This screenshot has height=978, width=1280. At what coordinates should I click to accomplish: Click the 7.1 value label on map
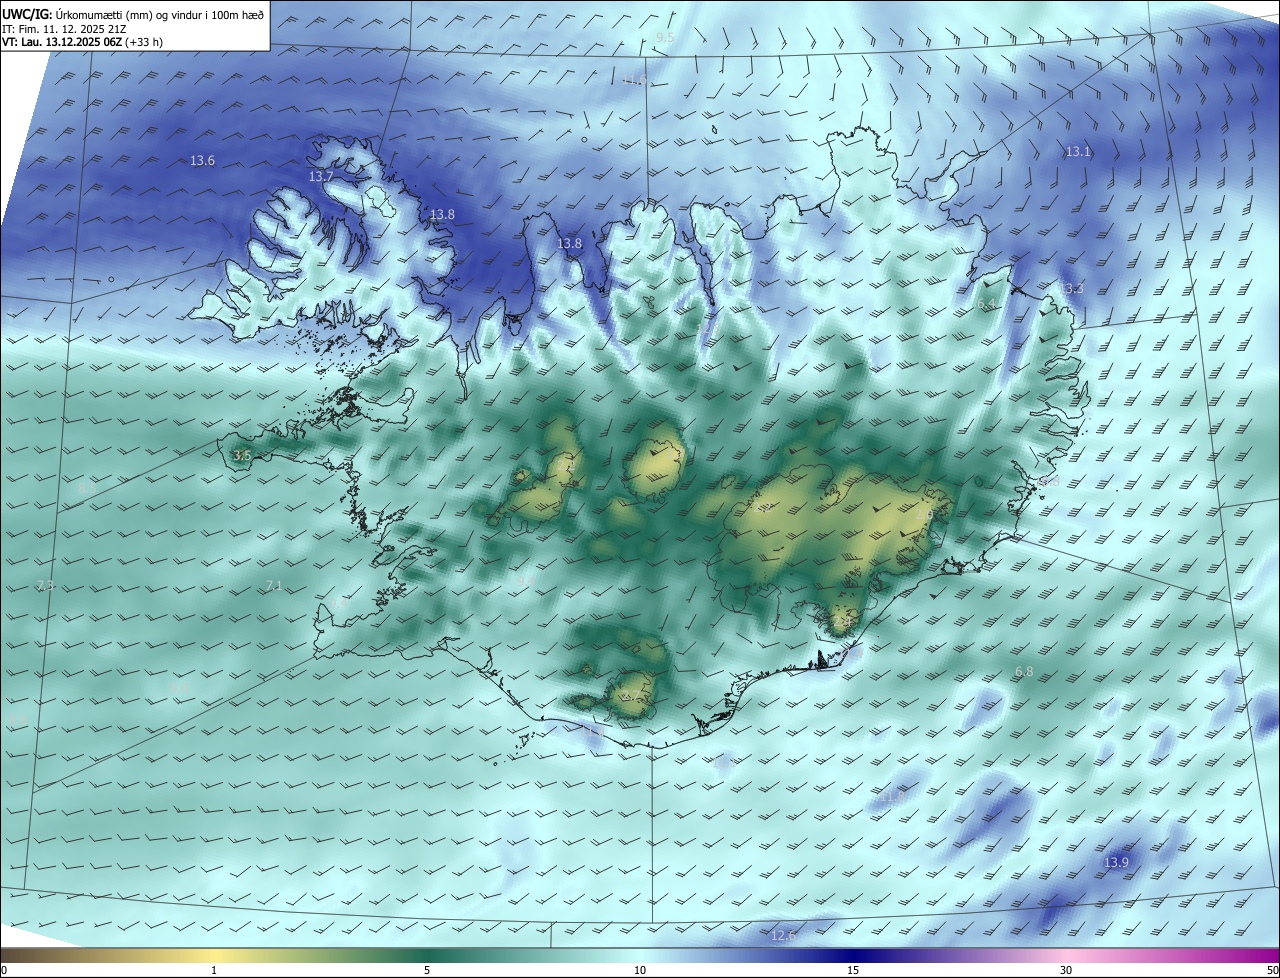pos(274,585)
